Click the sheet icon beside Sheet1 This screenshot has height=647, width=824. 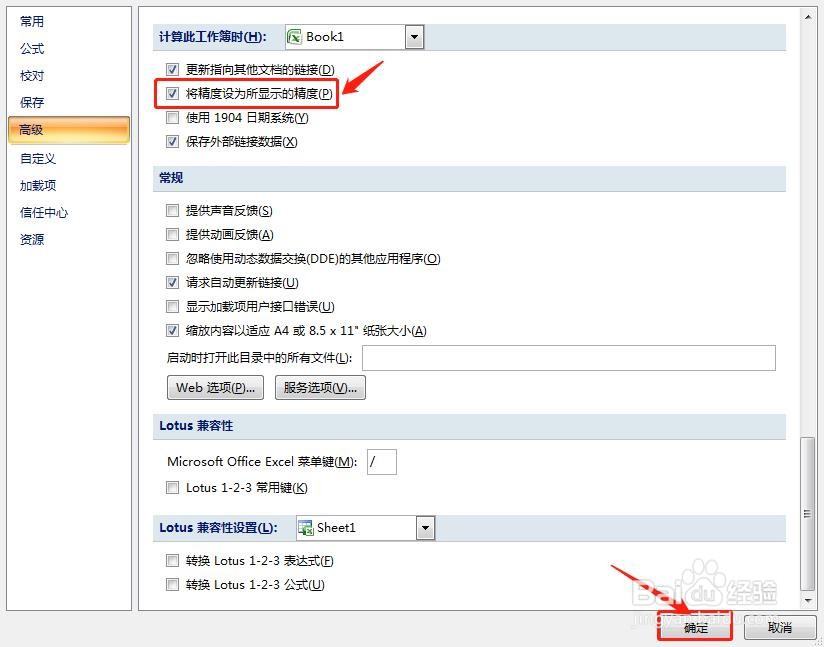point(306,528)
